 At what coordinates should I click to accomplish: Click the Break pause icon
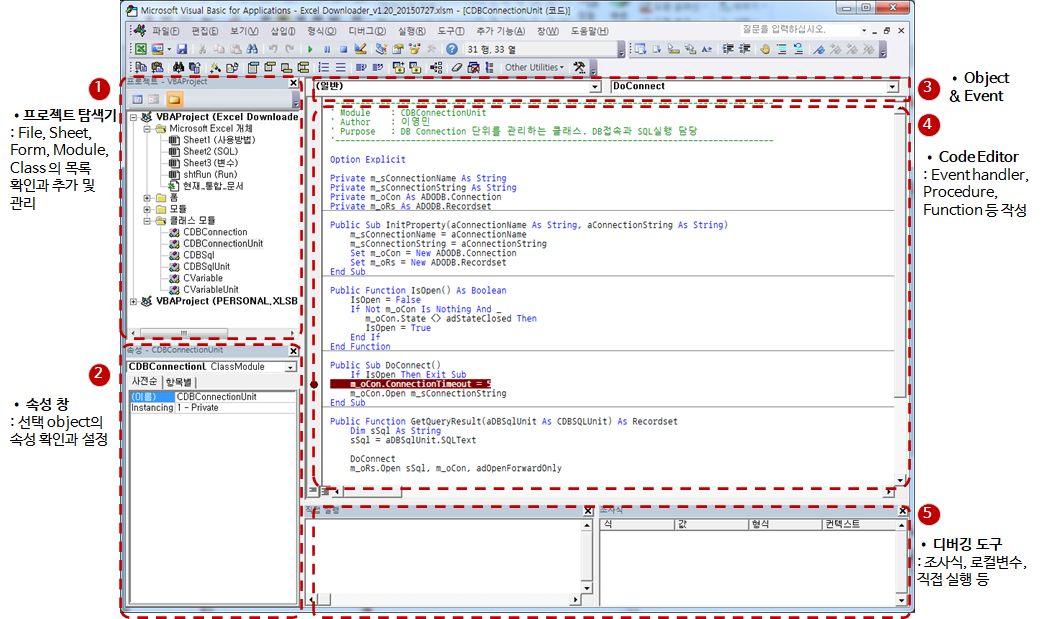327,49
